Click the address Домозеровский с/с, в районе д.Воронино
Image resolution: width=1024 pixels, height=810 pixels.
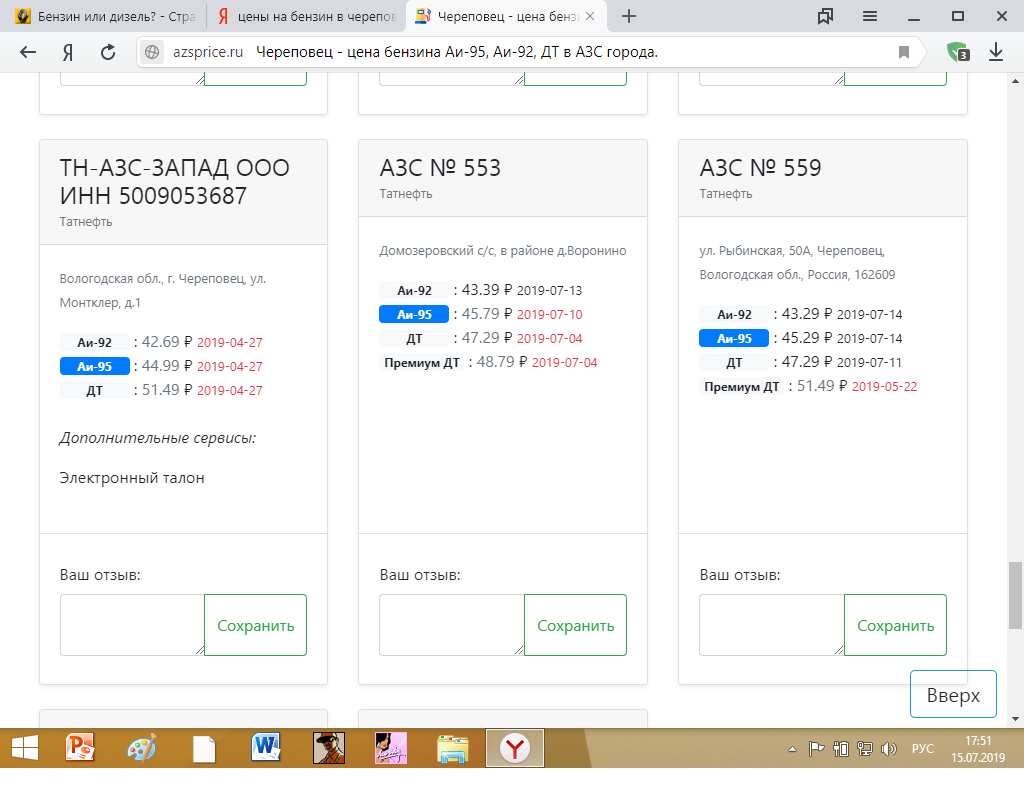(503, 251)
